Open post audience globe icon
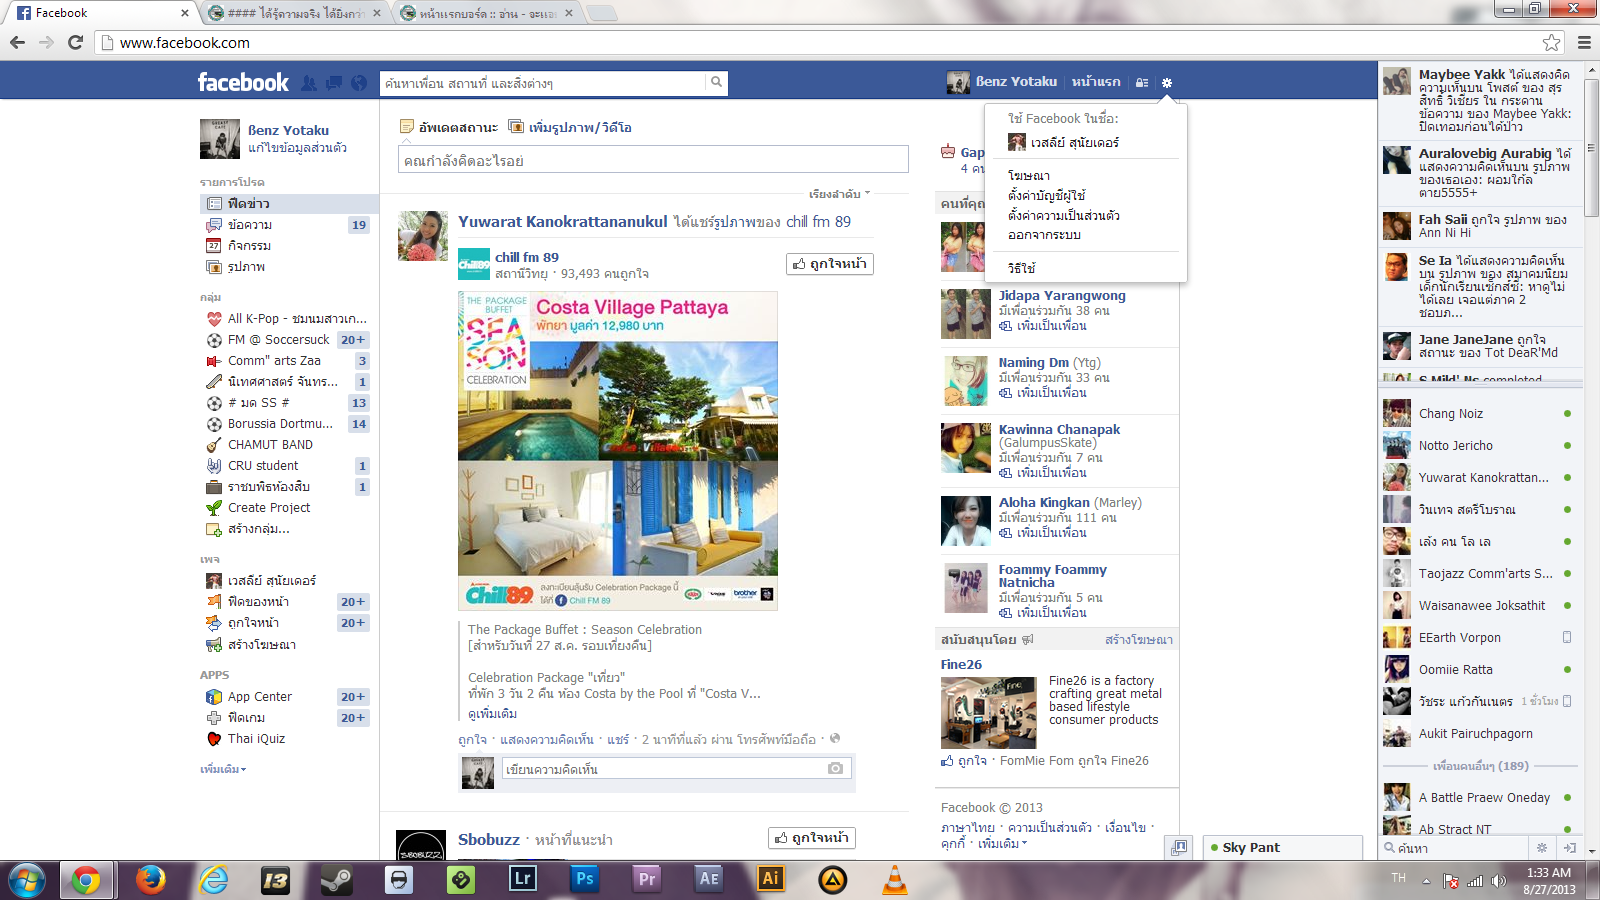The image size is (1600, 900). pyautogui.click(x=835, y=739)
